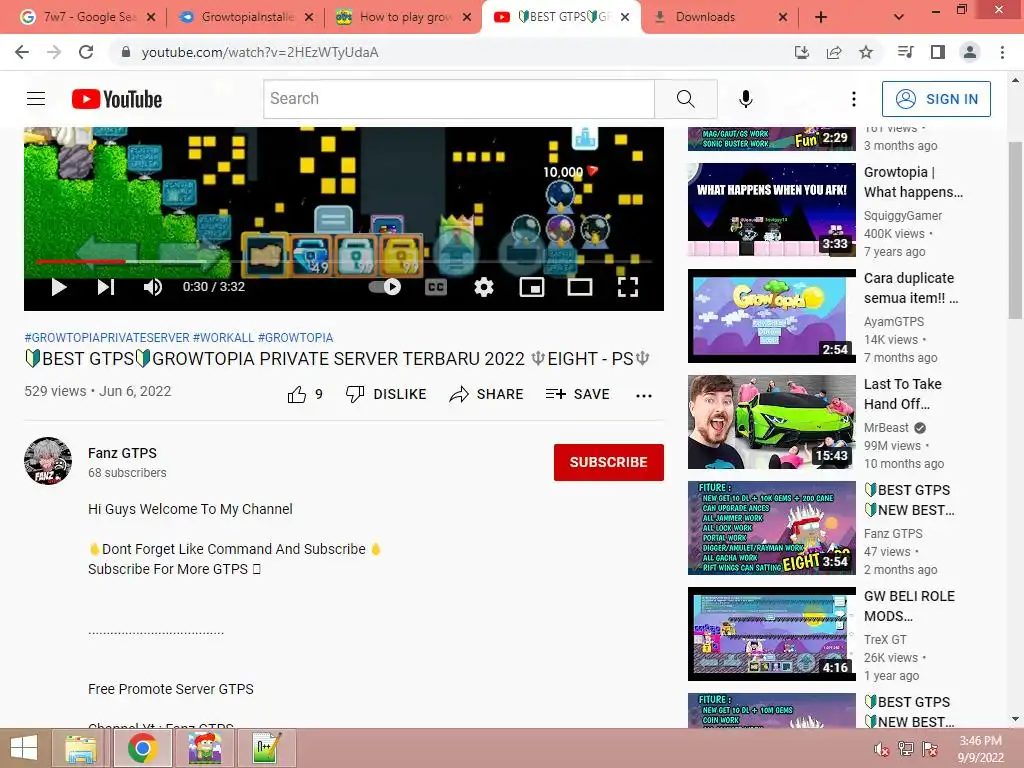1024x768 pixels.
Task: Save the video to a playlist
Action: click(577, 394)
